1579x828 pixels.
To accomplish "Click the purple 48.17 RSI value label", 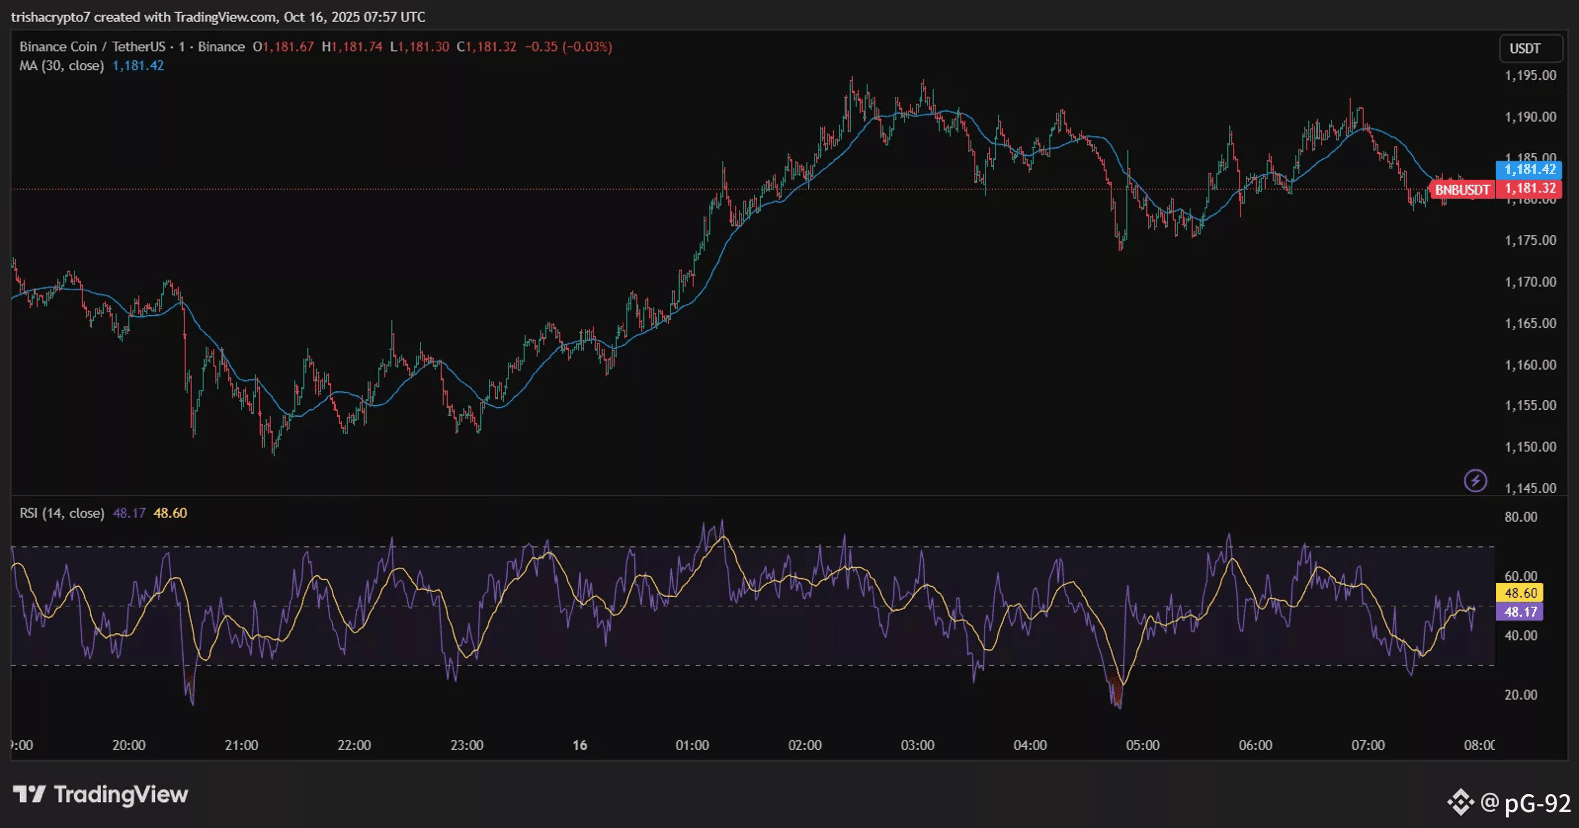I will tap(1520, 612).
